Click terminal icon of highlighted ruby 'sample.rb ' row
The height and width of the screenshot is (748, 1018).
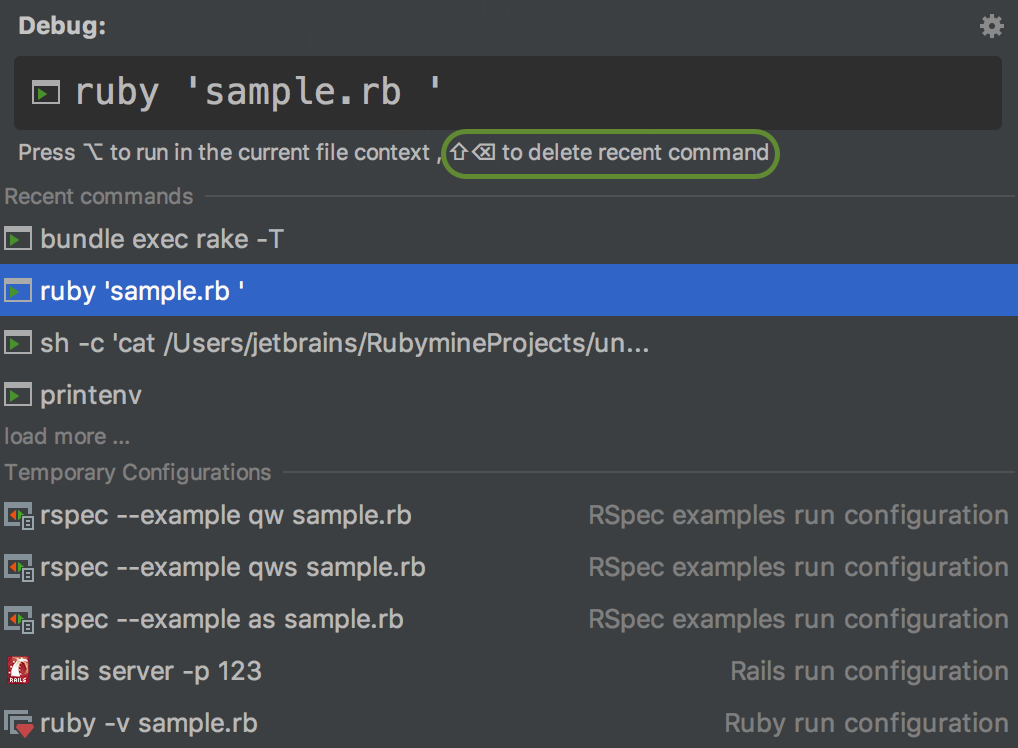click(18, 291)
